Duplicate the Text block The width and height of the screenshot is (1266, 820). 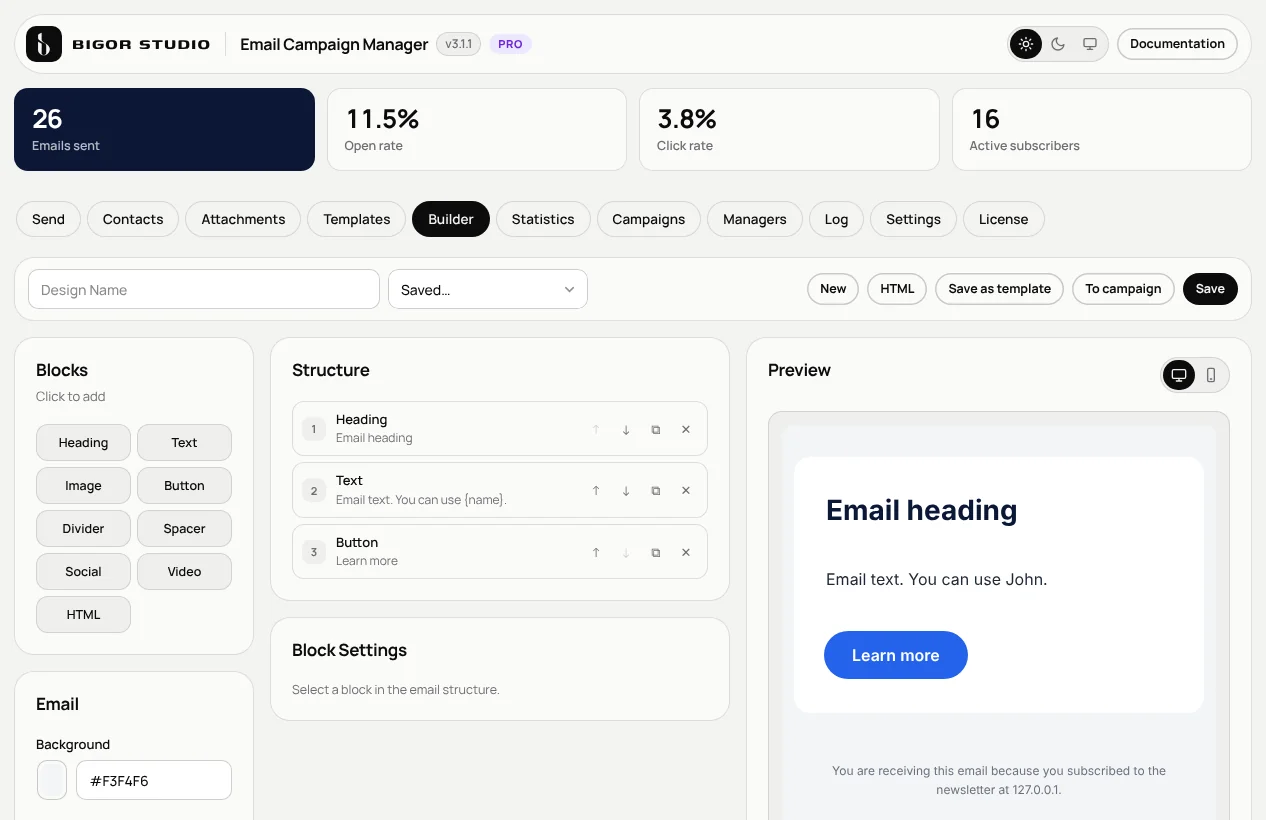(x=656, y=490)
